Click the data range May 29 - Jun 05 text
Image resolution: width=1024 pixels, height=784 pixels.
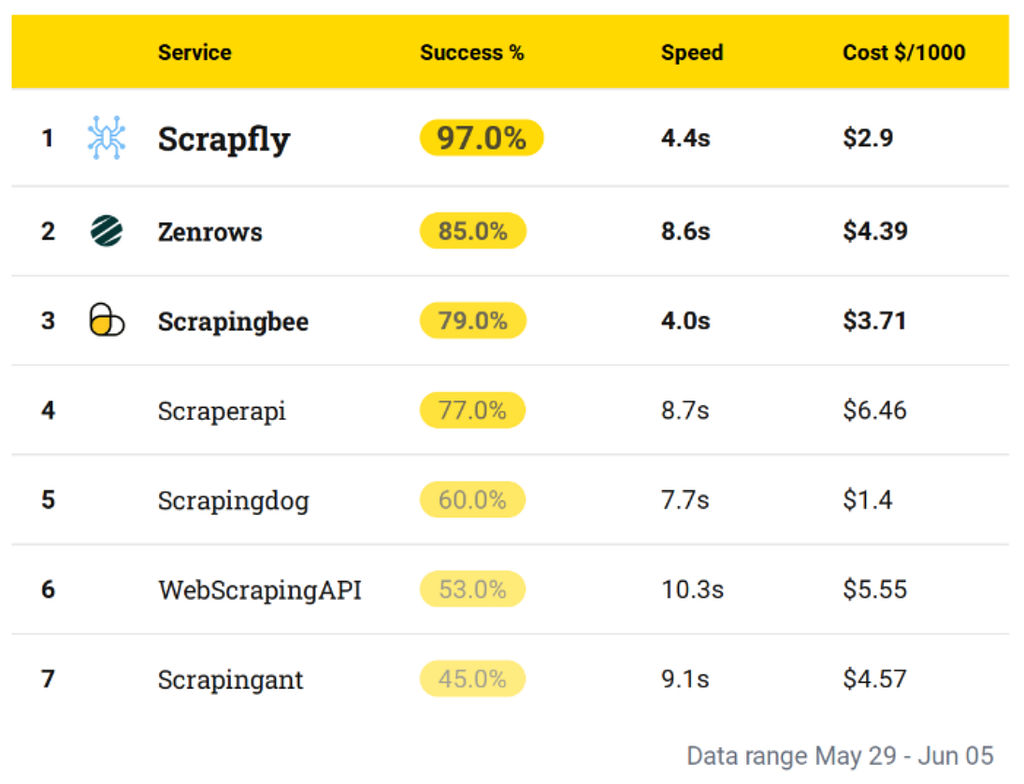[x=840, y=756]
